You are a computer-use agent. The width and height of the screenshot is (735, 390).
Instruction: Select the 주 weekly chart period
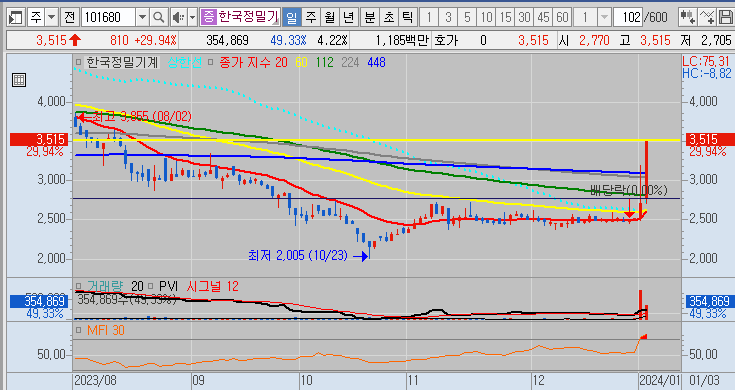coord(311,18)
